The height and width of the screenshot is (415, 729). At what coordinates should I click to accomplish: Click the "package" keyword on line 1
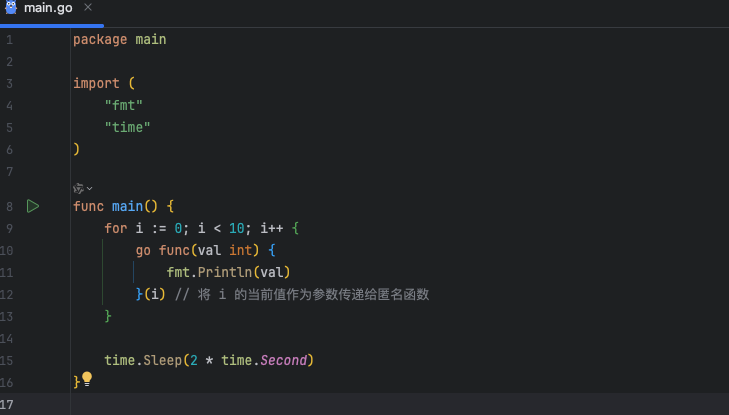click(100, 40)
